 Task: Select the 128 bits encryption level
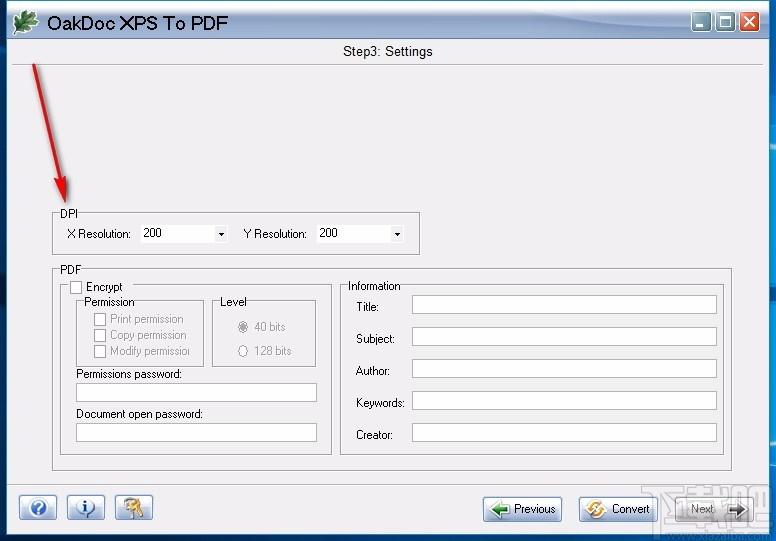pyautogui.click(x=242, y=351)
